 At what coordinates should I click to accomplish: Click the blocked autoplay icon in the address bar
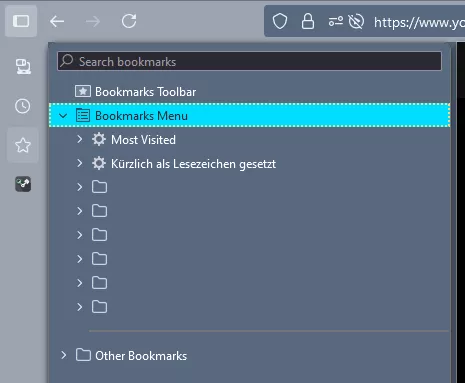[x=356, y=22]
